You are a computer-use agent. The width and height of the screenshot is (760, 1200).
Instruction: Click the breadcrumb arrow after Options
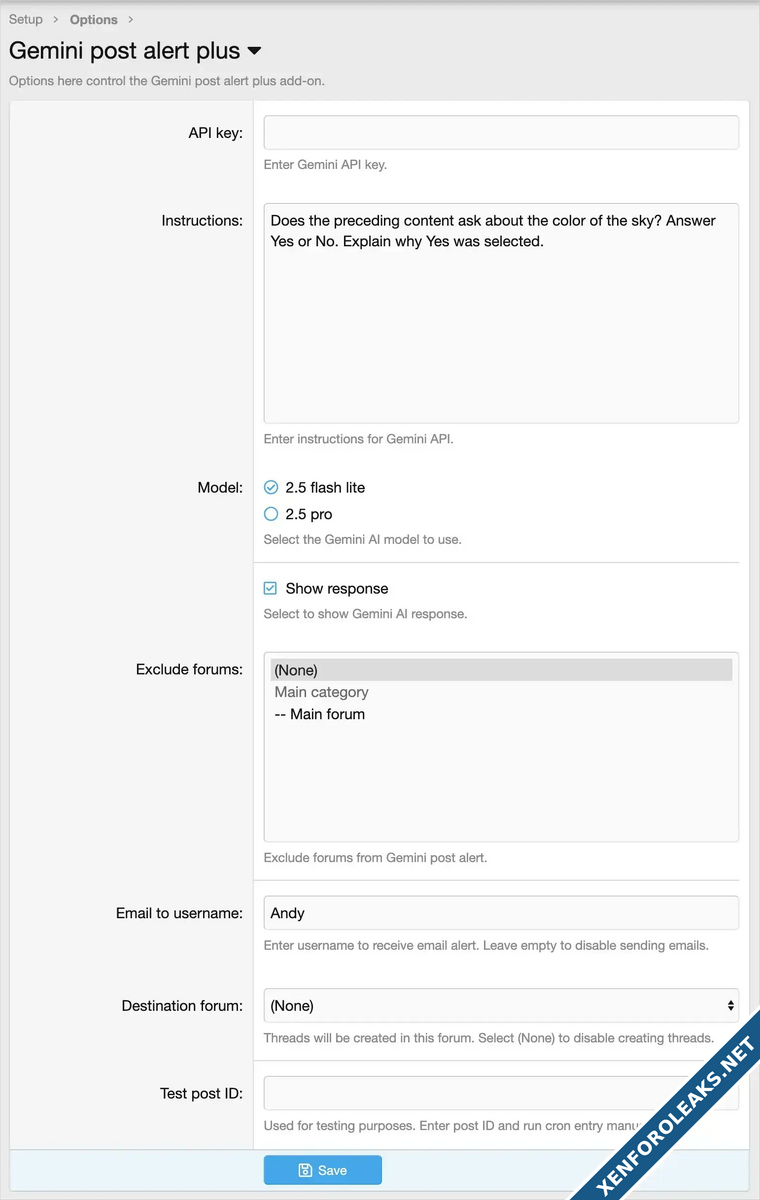pos(130,19)
